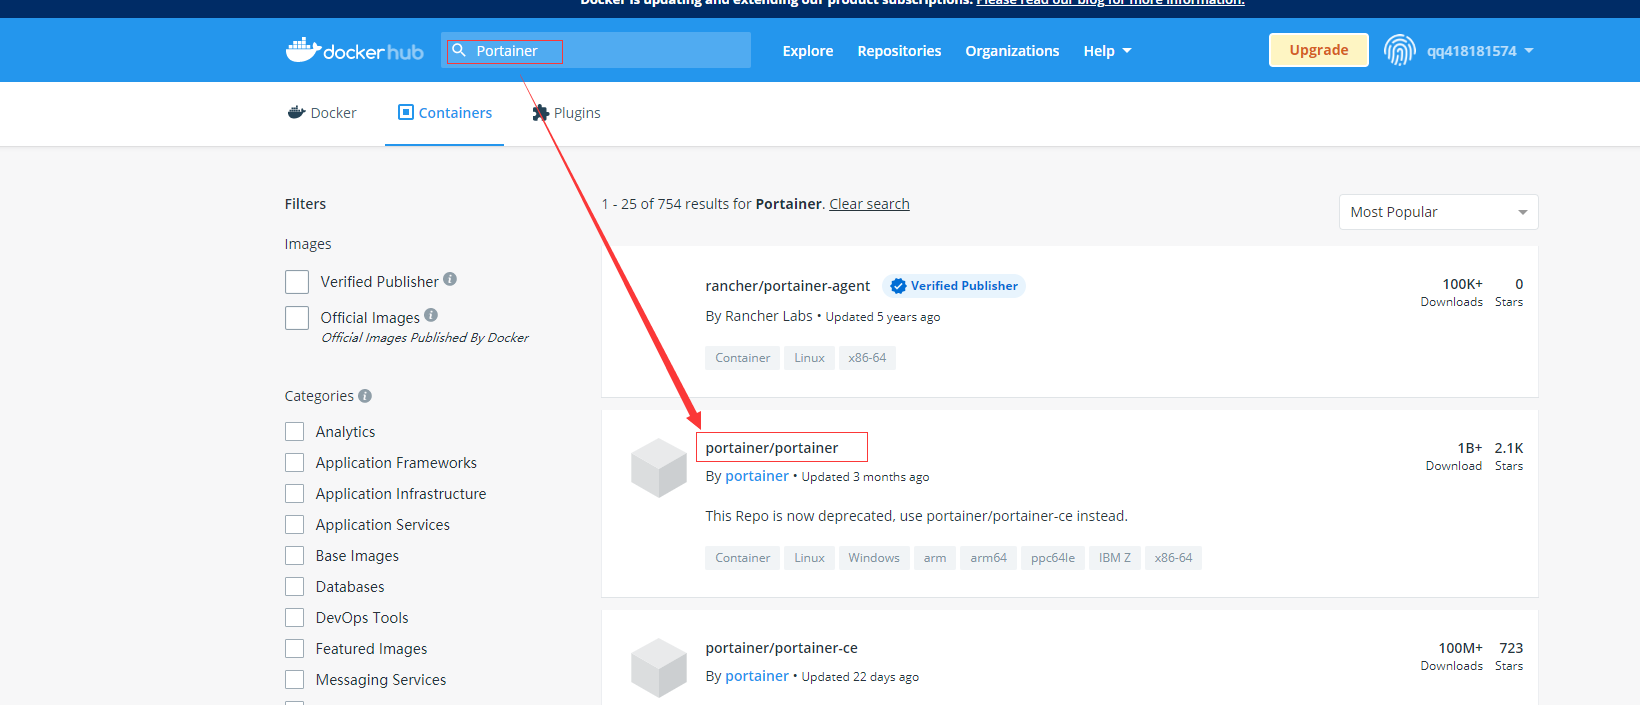Screen dimensions: 1640x705
Task: Switch to the Containers tab
Action: (x=445, y=113)
